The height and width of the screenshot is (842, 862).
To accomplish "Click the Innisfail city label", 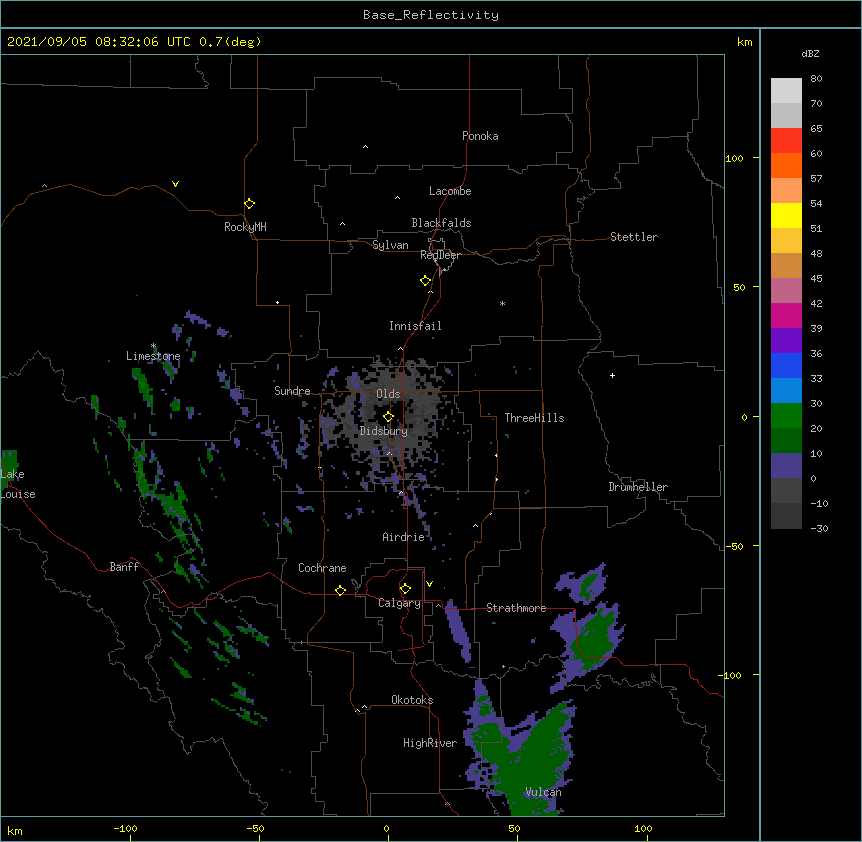I will coord(415,326).
